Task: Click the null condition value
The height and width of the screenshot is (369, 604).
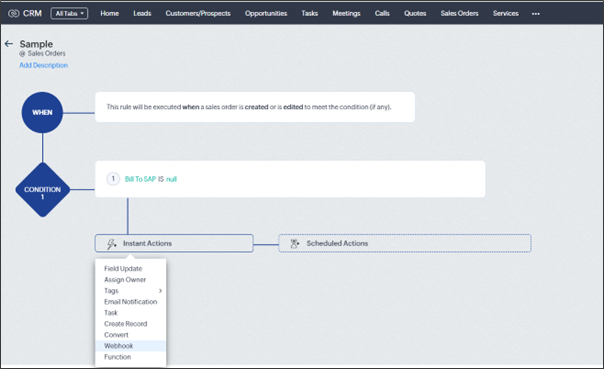Action: (171, 179)
